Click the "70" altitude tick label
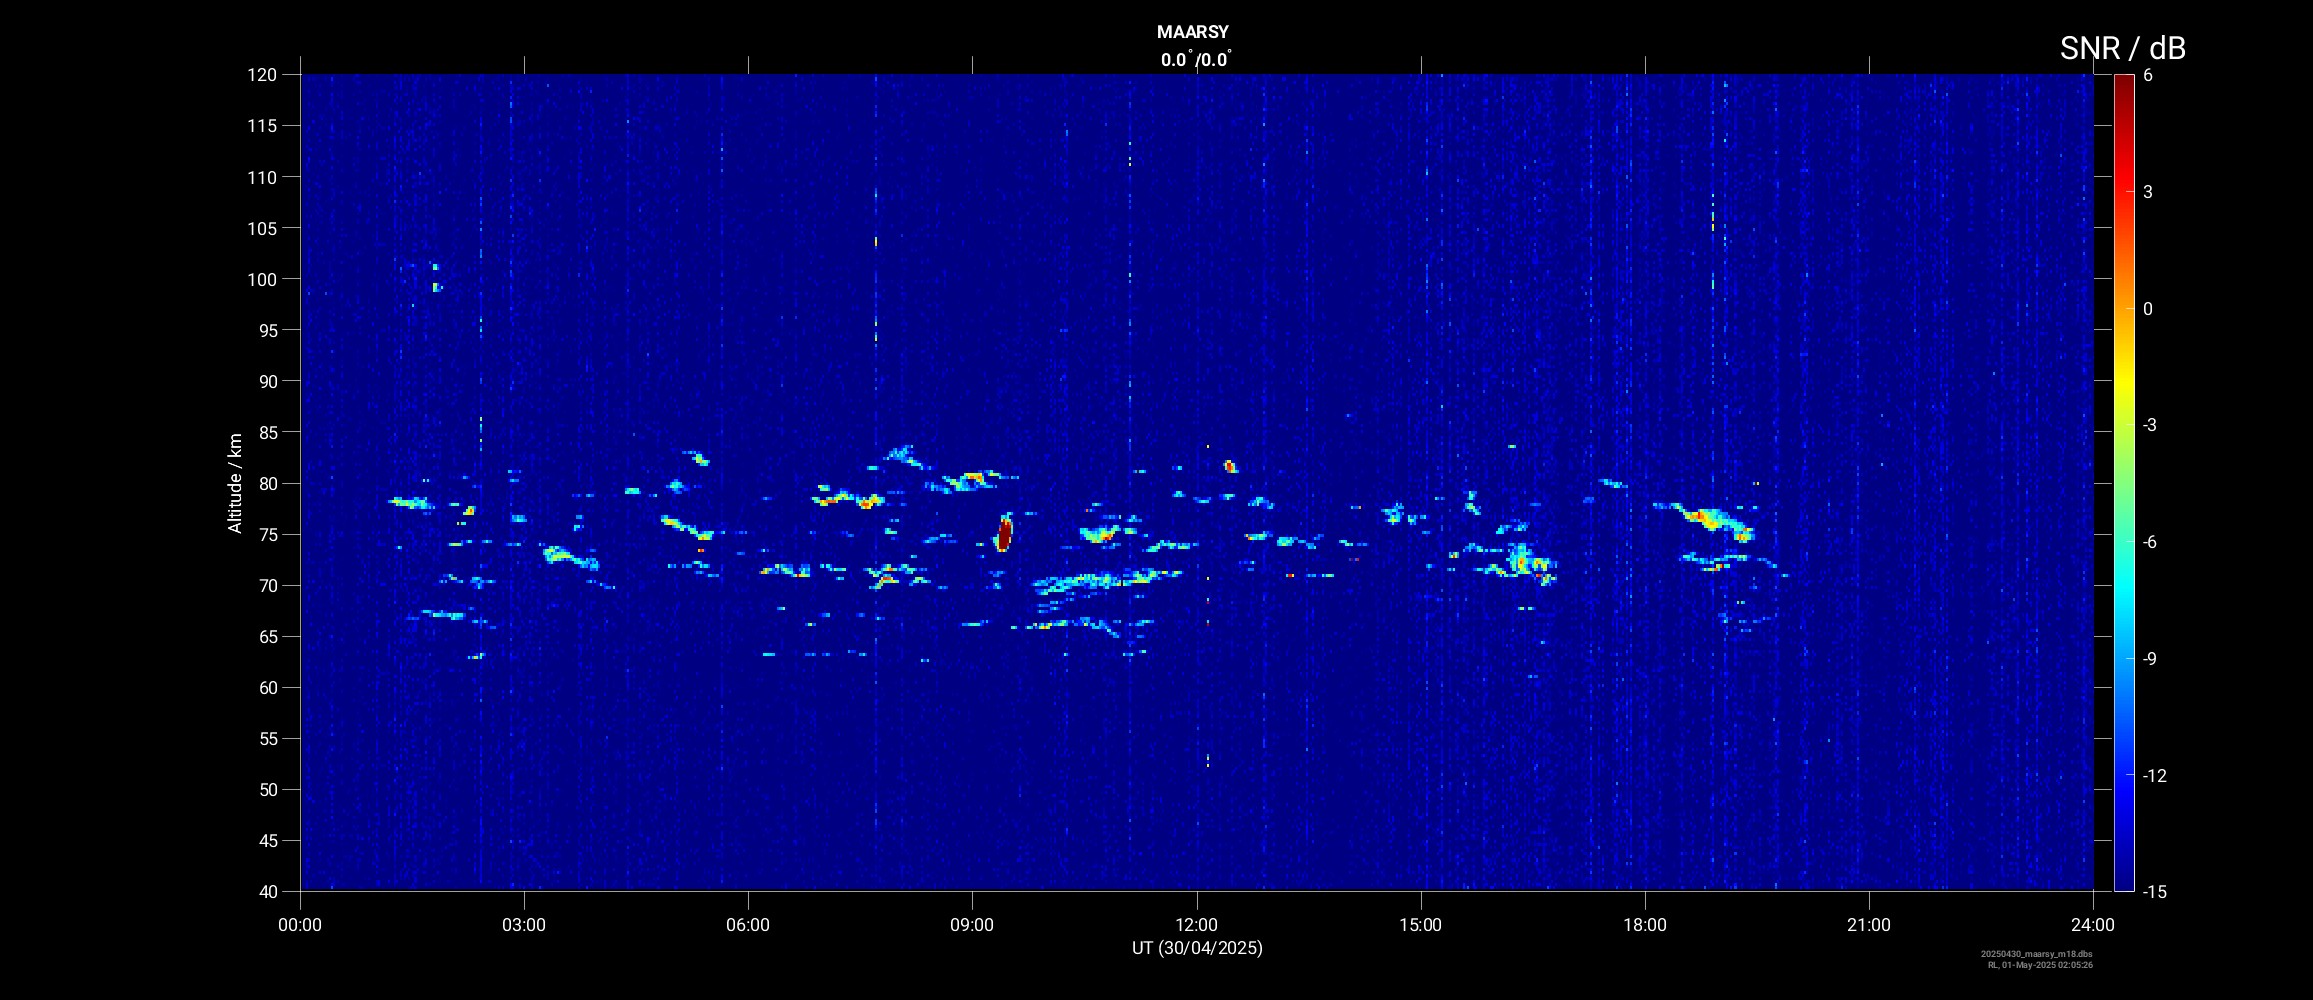Viewport: 2313px width, 1000px height. tap(267, 586)
